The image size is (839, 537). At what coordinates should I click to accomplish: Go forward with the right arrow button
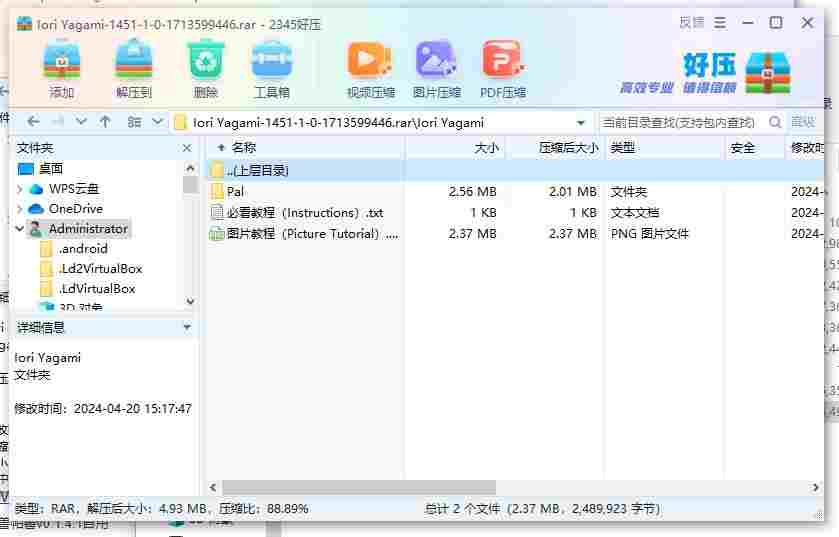(58, 122)
